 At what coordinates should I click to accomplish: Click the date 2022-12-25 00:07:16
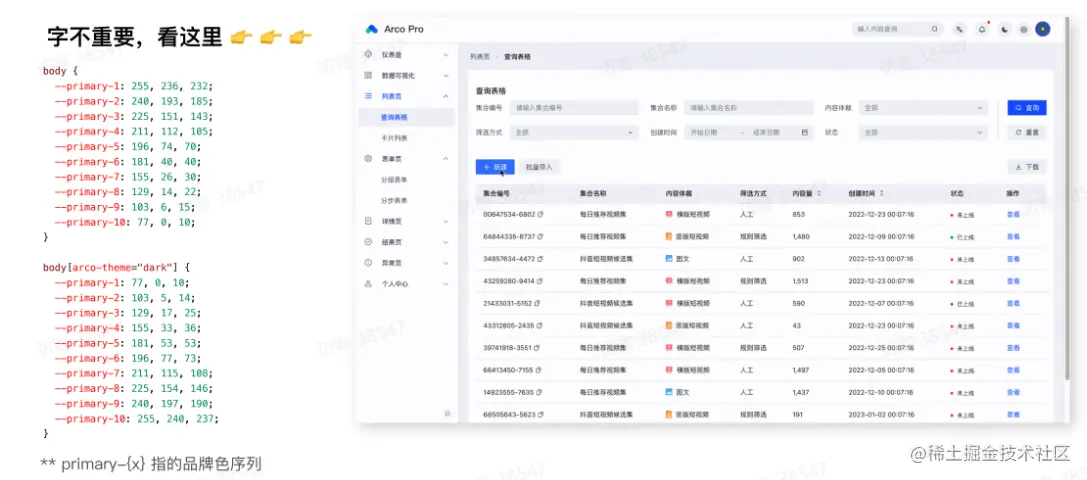(x=880, y=348)
